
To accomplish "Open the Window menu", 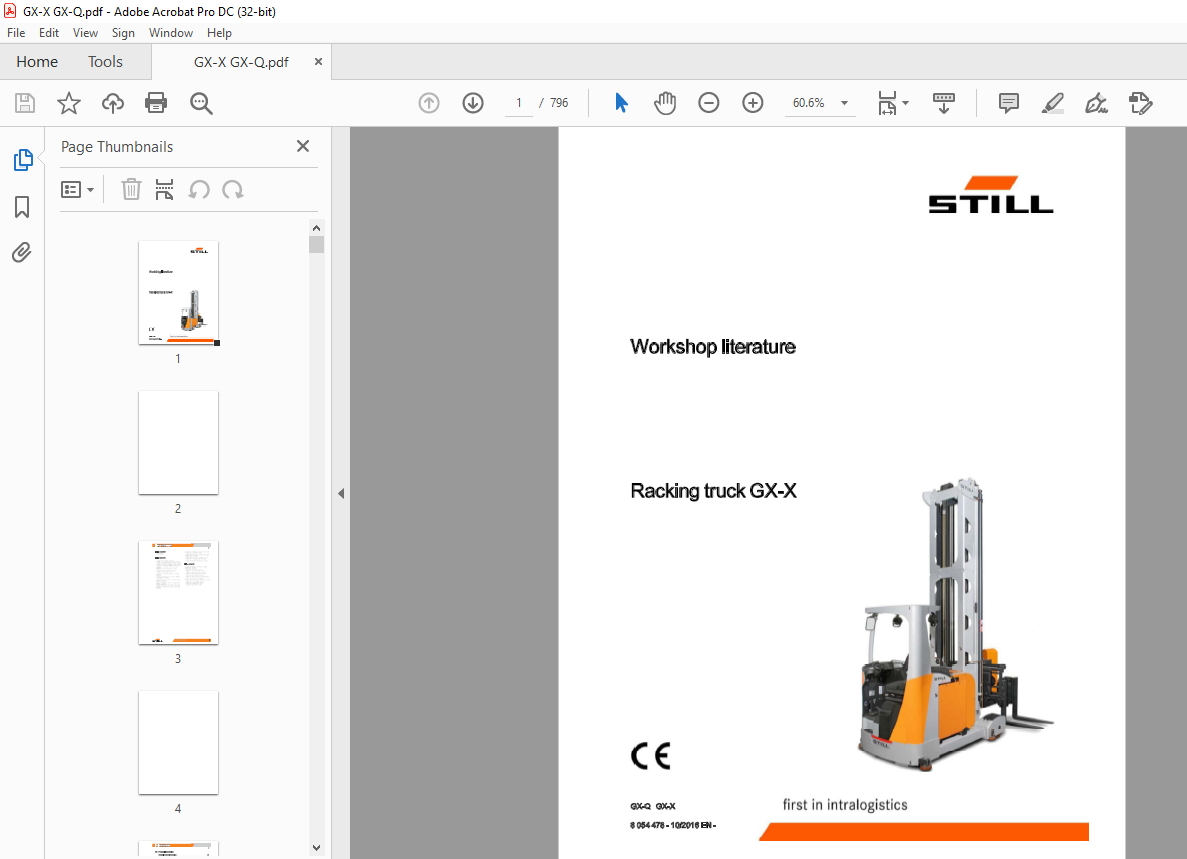I will [170, 33].
